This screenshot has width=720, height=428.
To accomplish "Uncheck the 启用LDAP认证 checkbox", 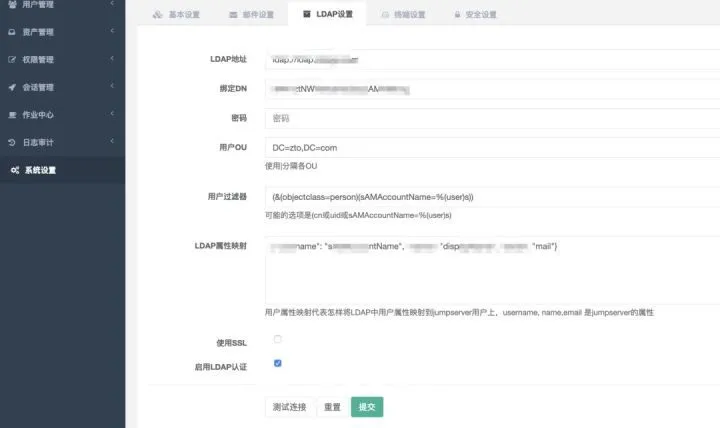I will [x=277, y=363].
